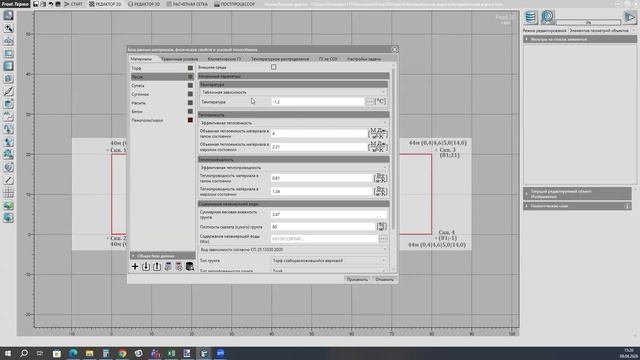Open Вид зависимости согласно СП dropdown
Screen dimensions: 640x360
click(293, 249)
